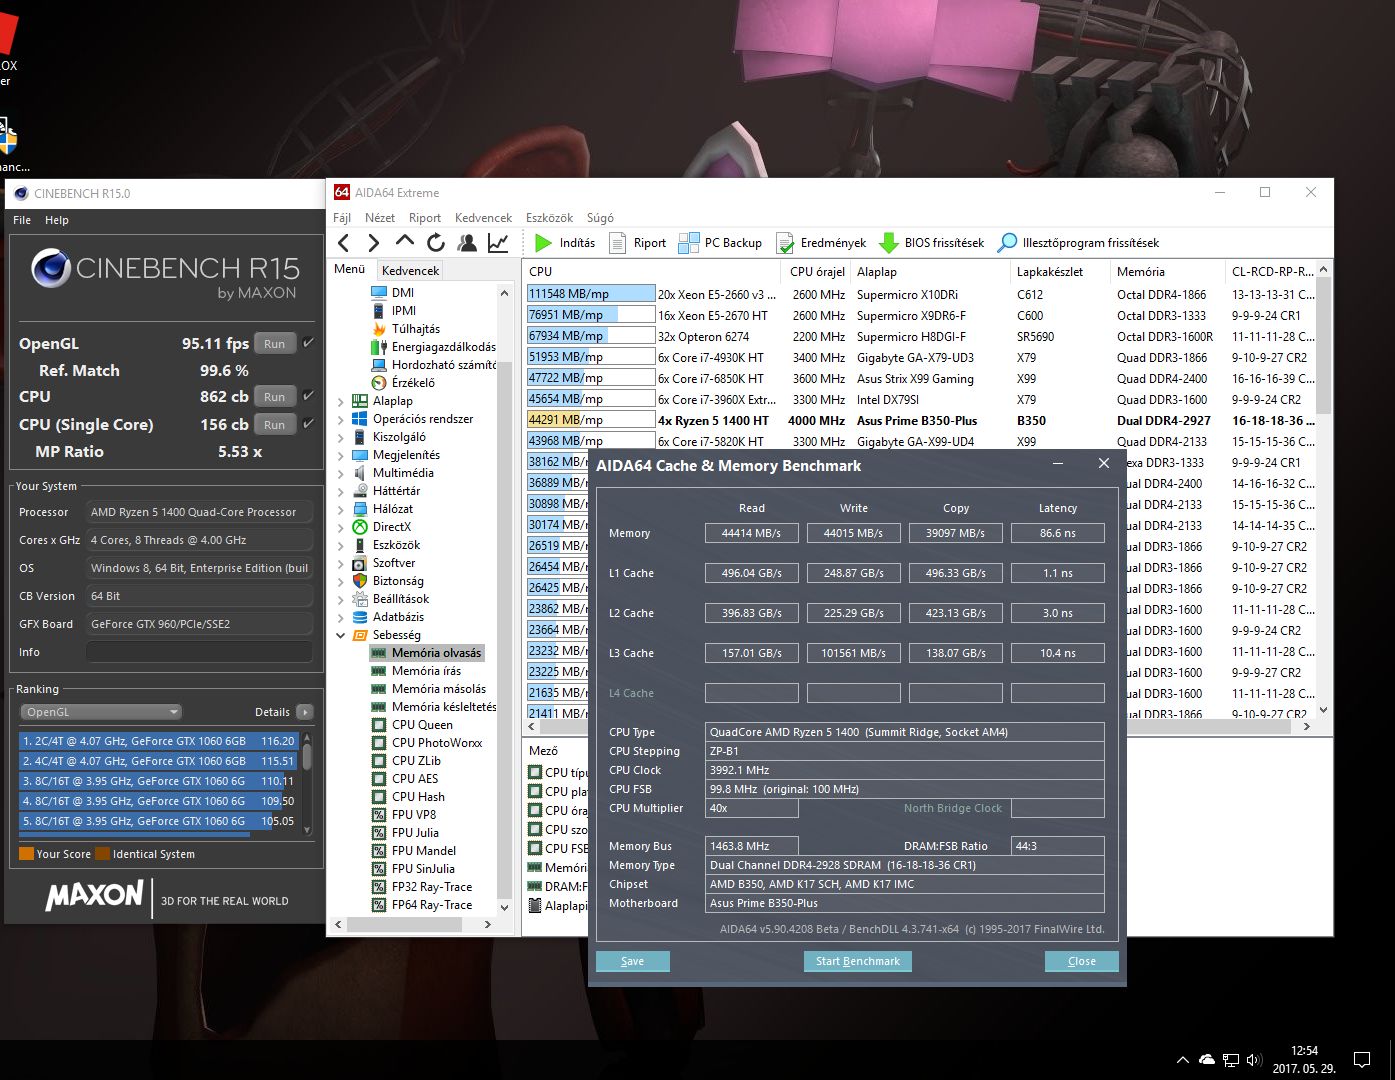The width and height of the screenshot is (1395, 1080).
Task: Open OpenGL ranking dropdown in Cinebench
Action: point(100,712)
